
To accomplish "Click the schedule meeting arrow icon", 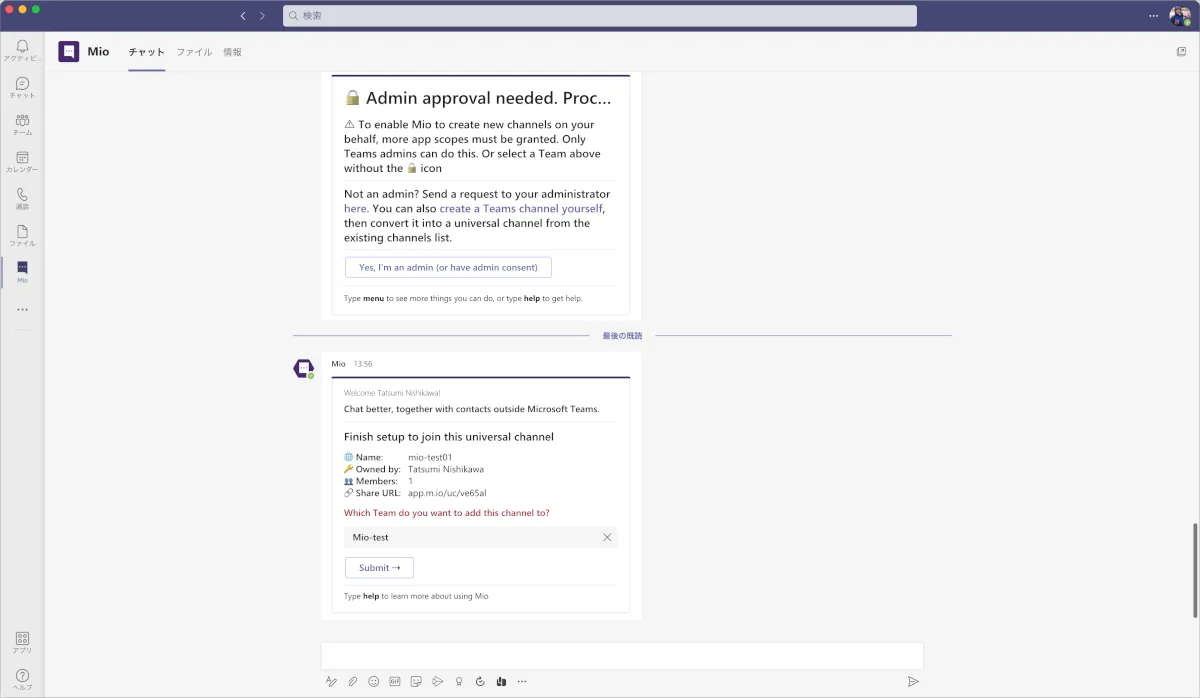I will point(437,682).
